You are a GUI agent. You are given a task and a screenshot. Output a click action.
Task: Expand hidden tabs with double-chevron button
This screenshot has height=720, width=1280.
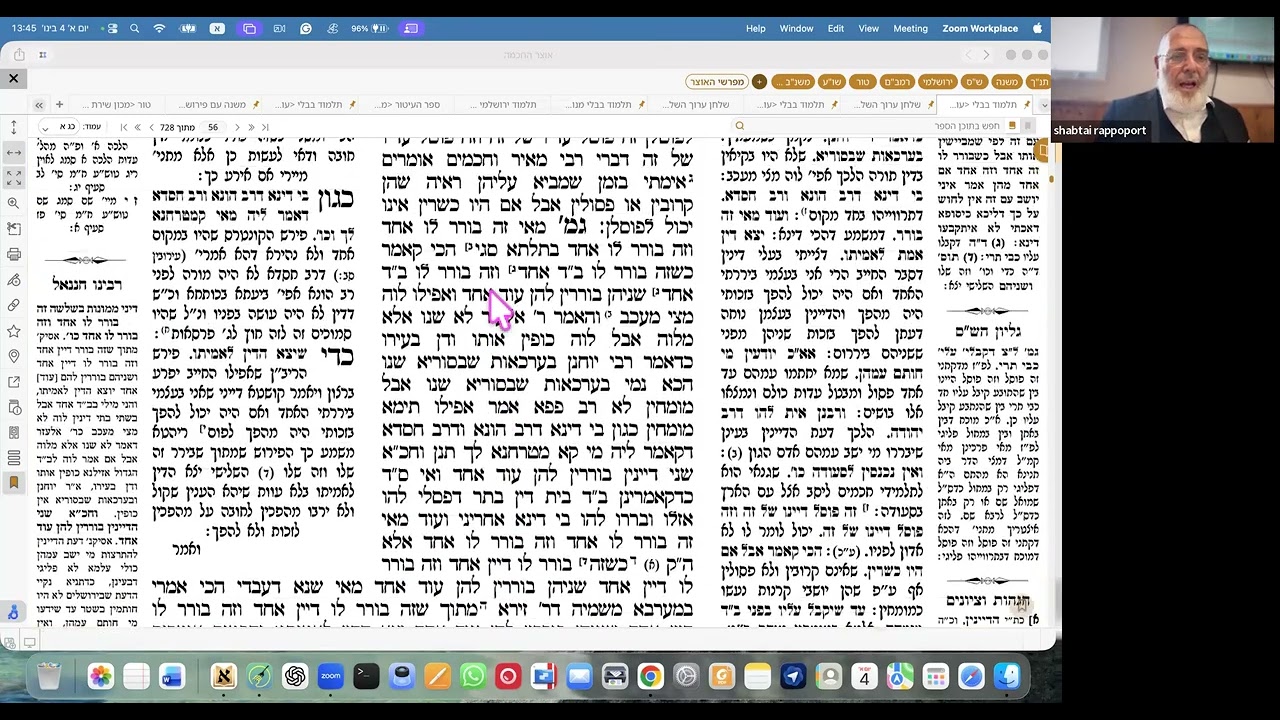pos(39,104)
